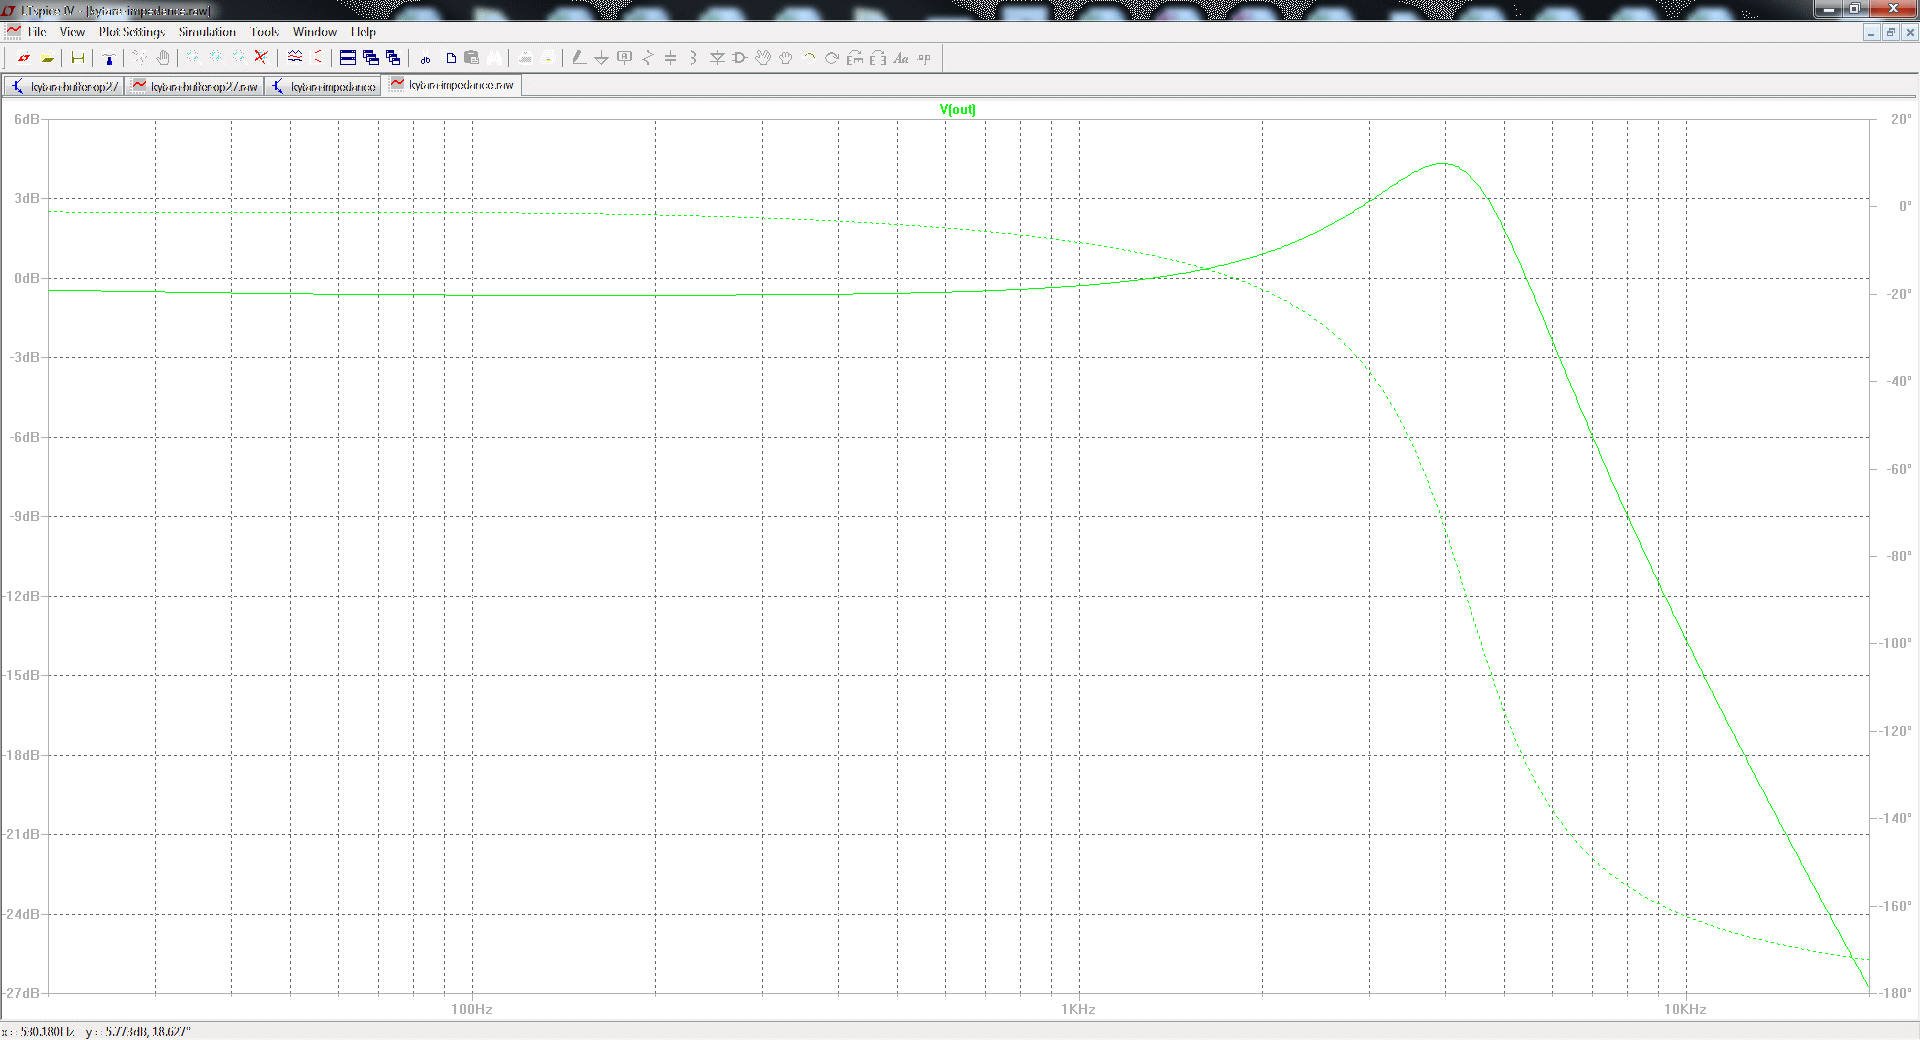
Task: Click the 1KHz frequency axis label
Action: click(1078, 1009)
